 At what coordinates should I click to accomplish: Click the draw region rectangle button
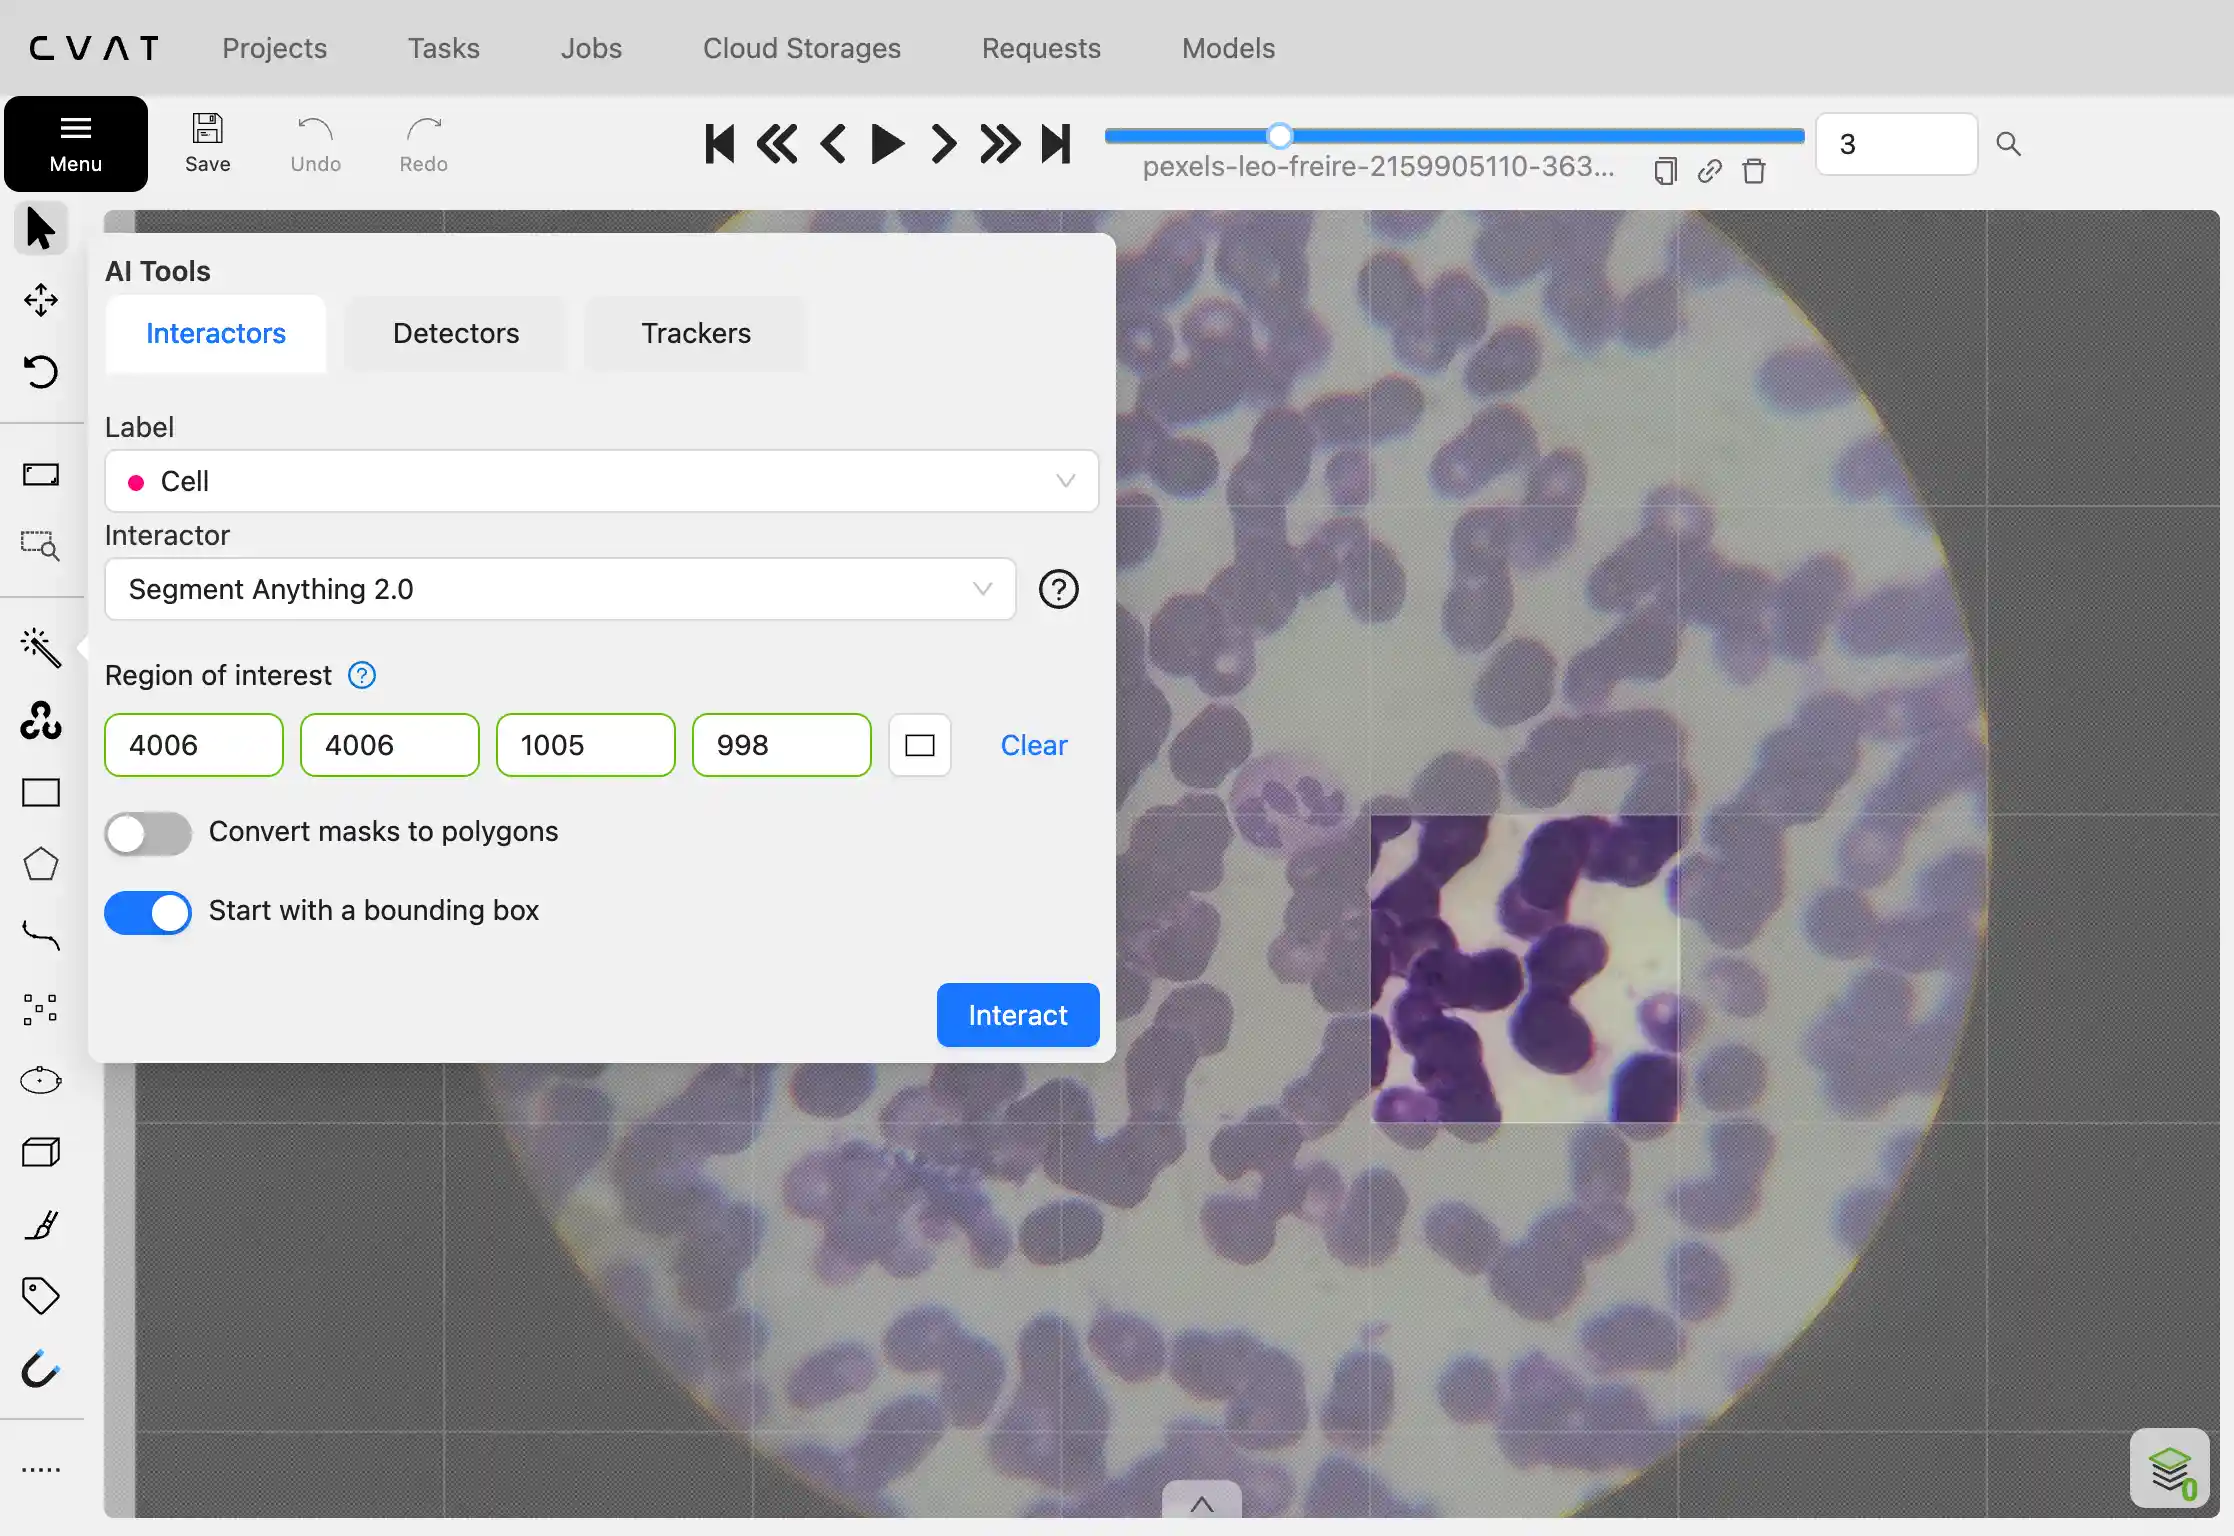[x=920, y=745]
